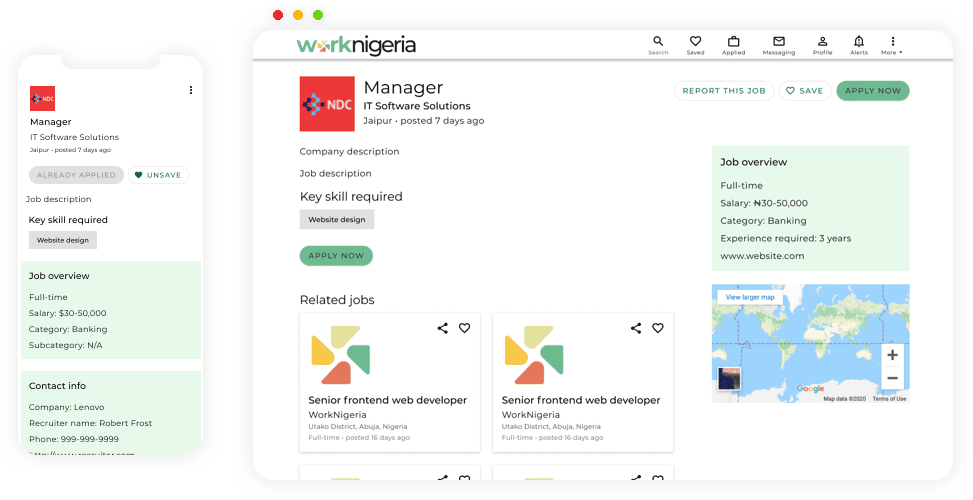Click the View larger map link
This screenshot has width=973, height=500.
(750, 297)
